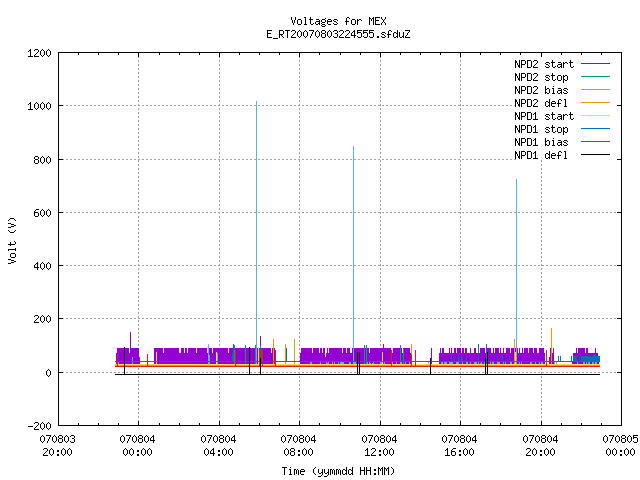
Task: Click the 'NPD2 start' legend label
Action: (x=544, y=64)
